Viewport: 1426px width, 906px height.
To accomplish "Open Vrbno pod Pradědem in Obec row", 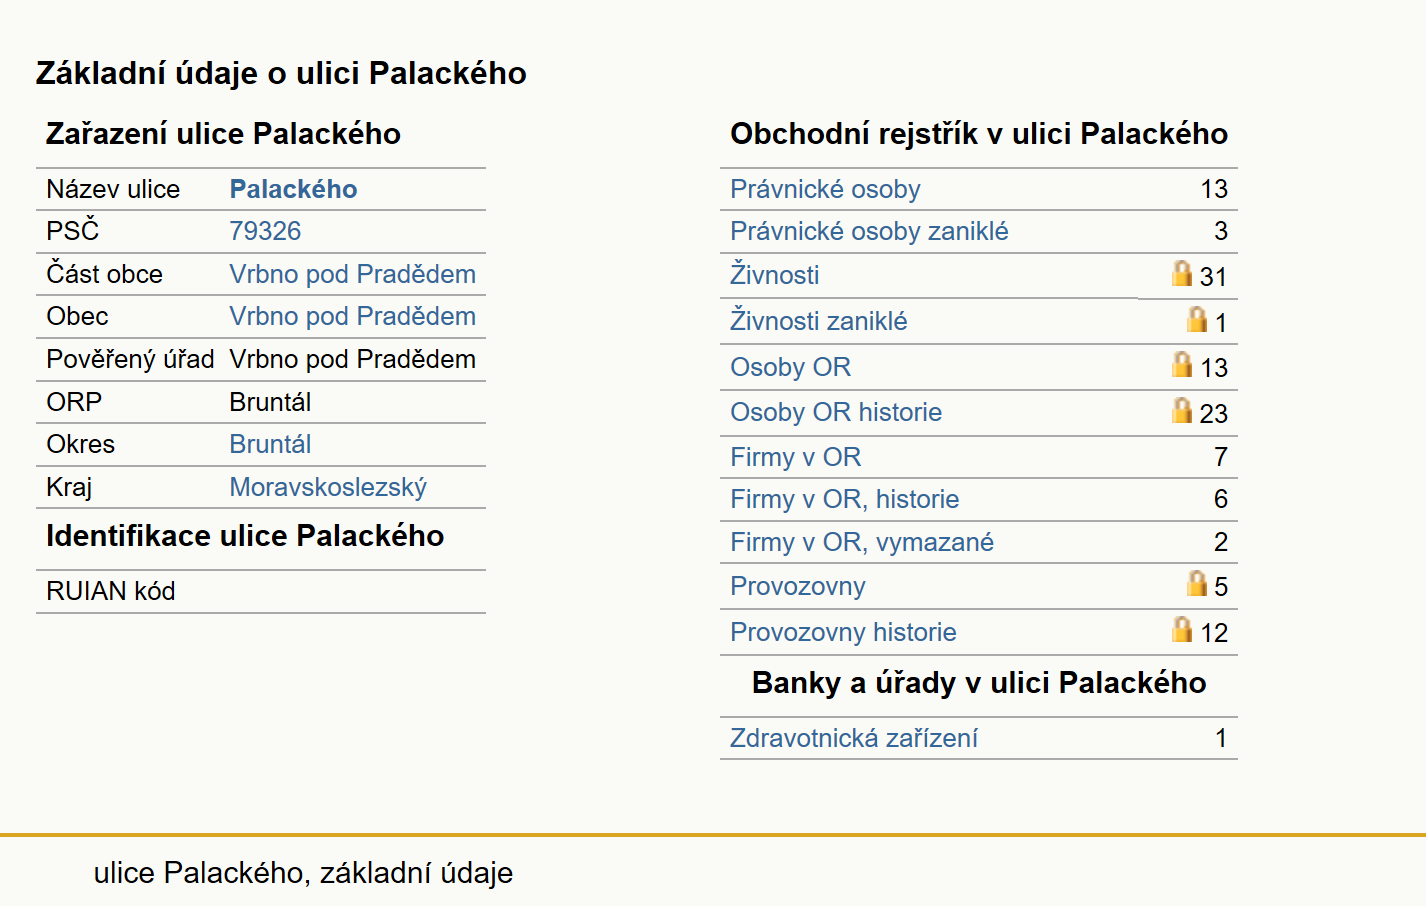I will tap(352, 316).
